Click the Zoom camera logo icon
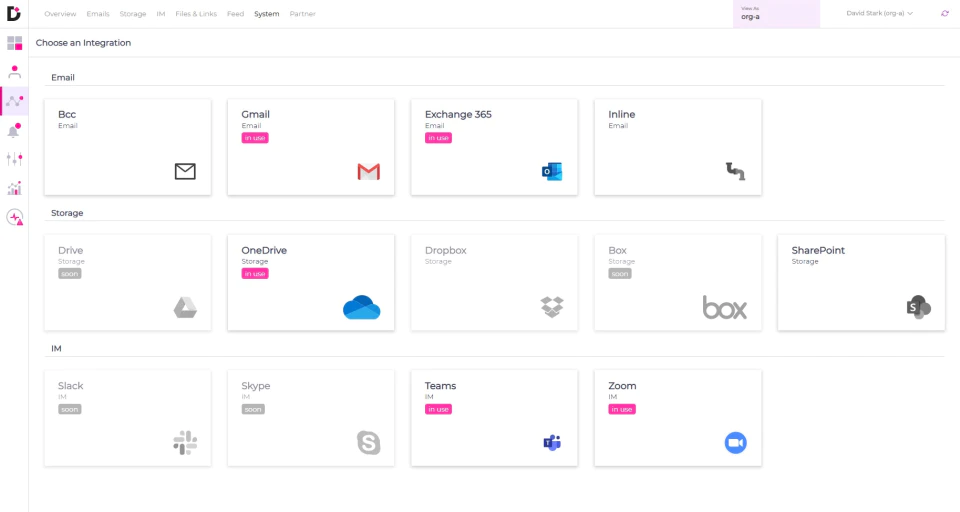The height and width of the screenshot is (512, 960). 735,443
